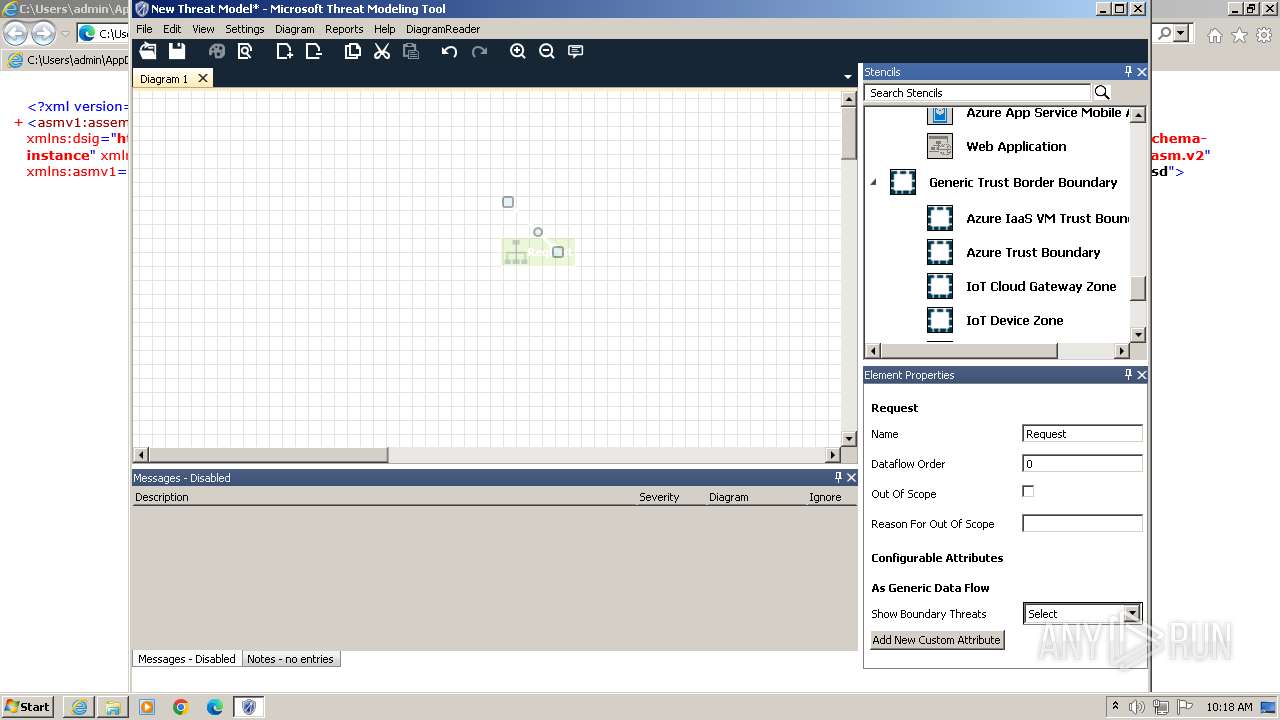Collapse the Generic Trust Border Boundary group
Screen dimensions: 1280x720
[x=874, y=182]
